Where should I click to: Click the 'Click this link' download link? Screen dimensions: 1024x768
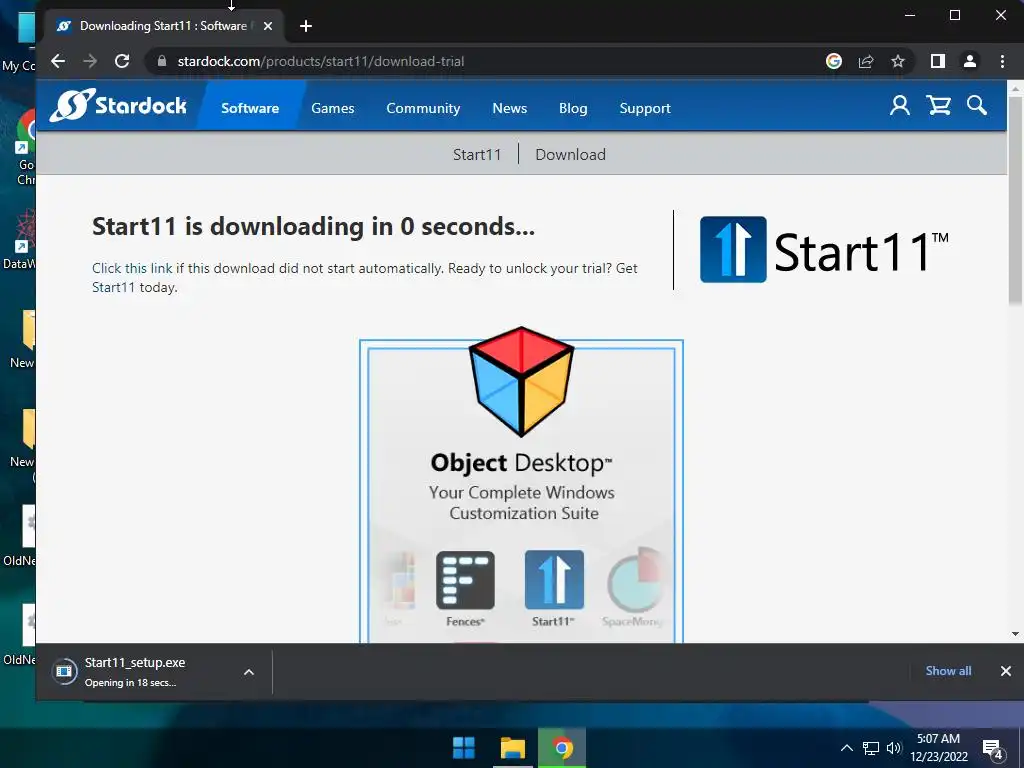[x=133, y=268]
